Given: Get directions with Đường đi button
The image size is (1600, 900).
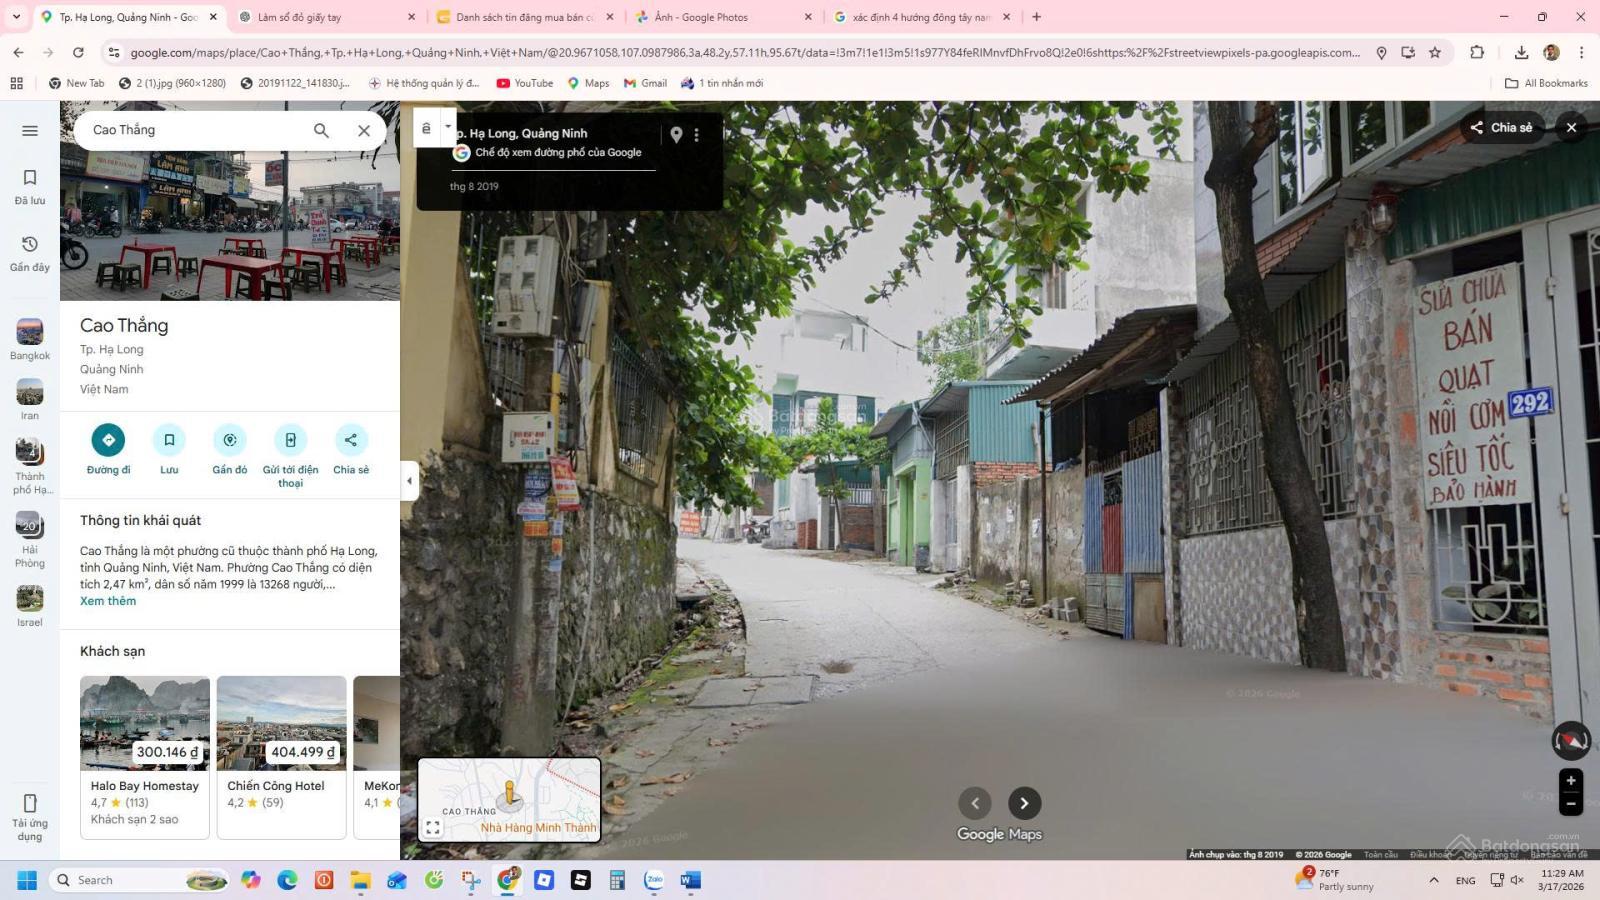Looking at the screenshot, I should 108,449.
